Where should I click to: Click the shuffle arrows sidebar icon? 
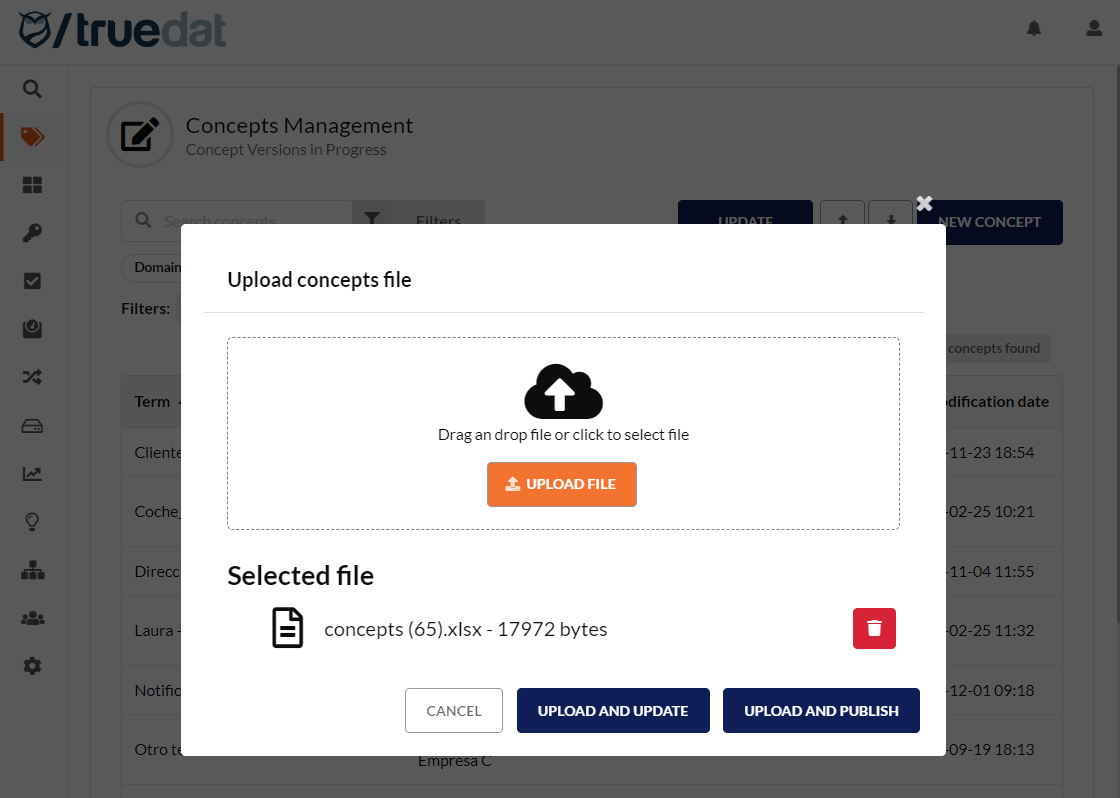(x=32, y=377)
